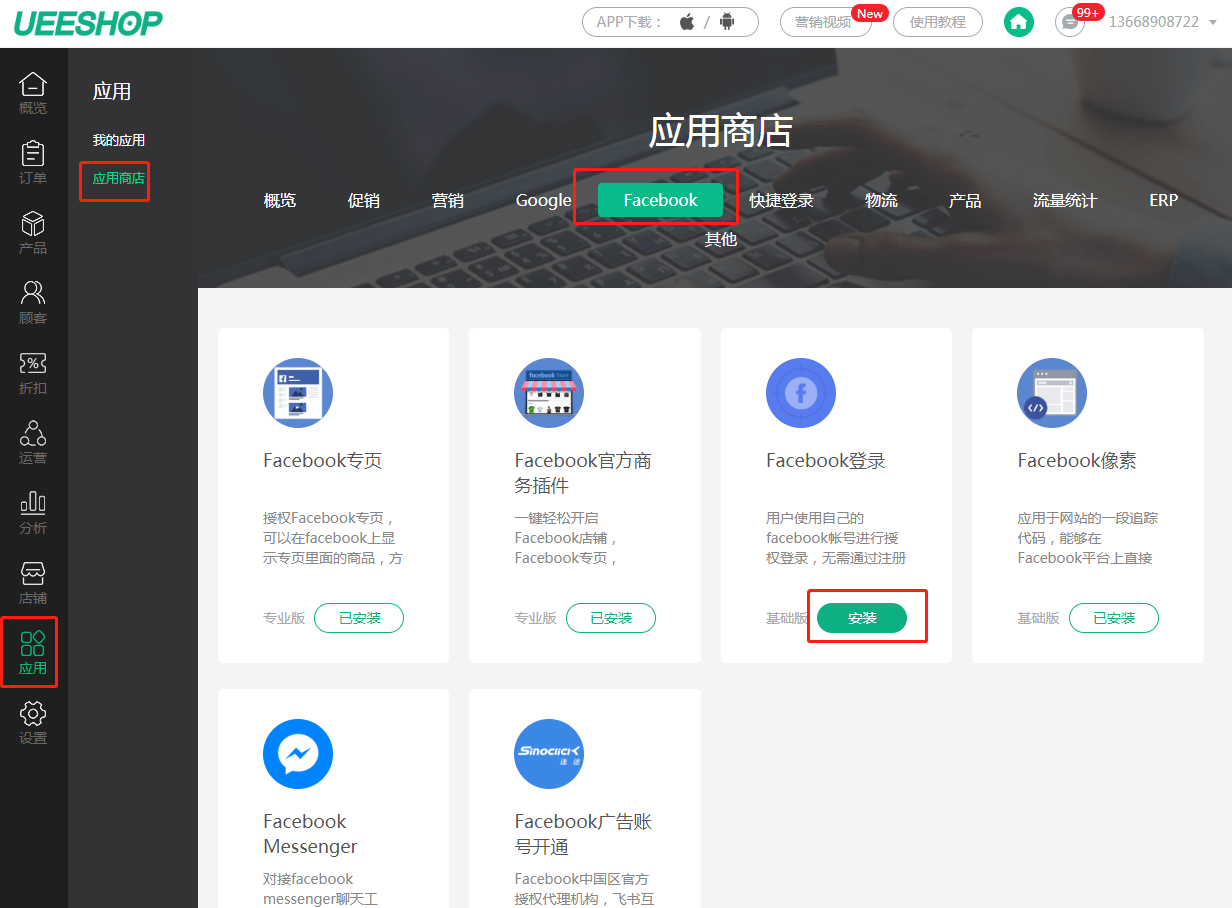This screenshot has width=1232, height=908.
Task: Open the Orders (订单) sidebar icon
Action: click(x=33, y=163)
